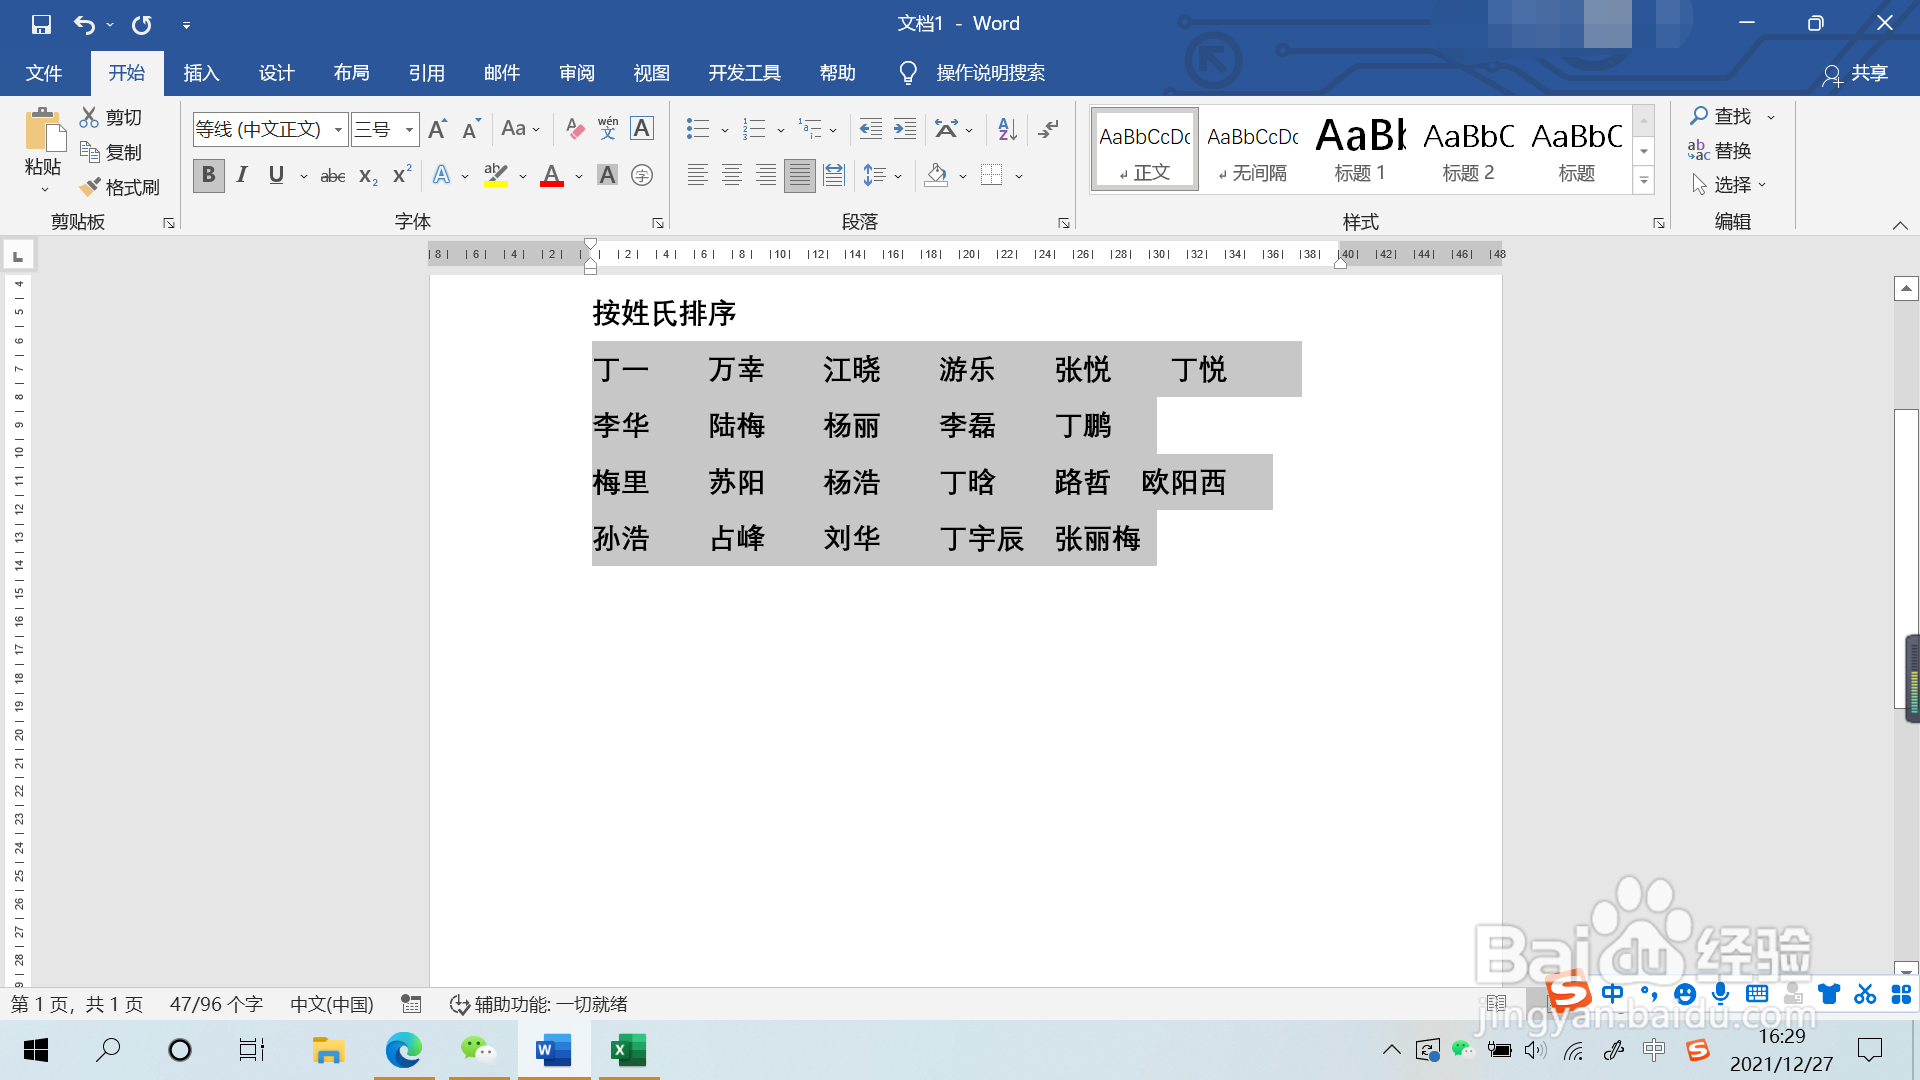
Task: Expand the Styles gallery more arrow
Action: pos(1644,181)
